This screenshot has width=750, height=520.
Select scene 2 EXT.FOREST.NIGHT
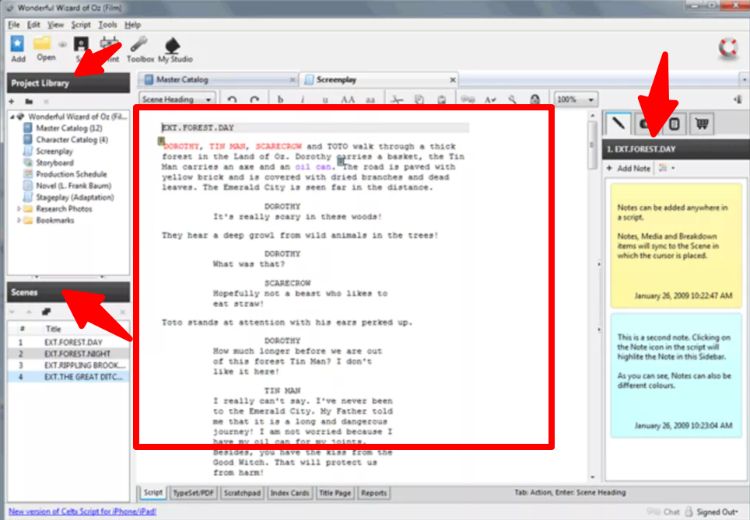pos(68,354)
